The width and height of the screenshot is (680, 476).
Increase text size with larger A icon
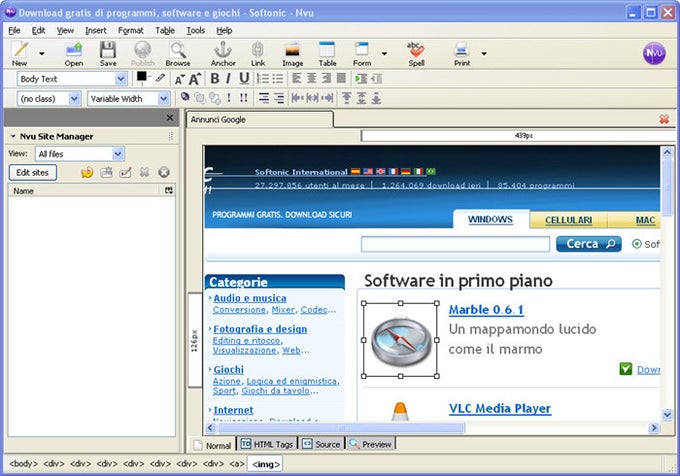pos(194,78)
